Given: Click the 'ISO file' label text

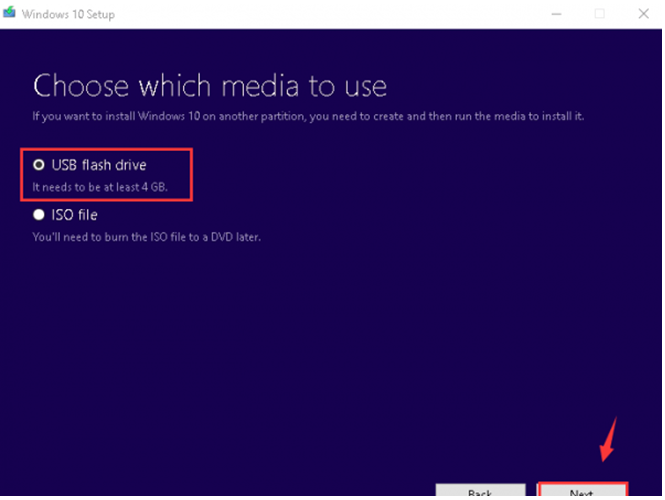Looking at the screenshot, I should point(75,215).
